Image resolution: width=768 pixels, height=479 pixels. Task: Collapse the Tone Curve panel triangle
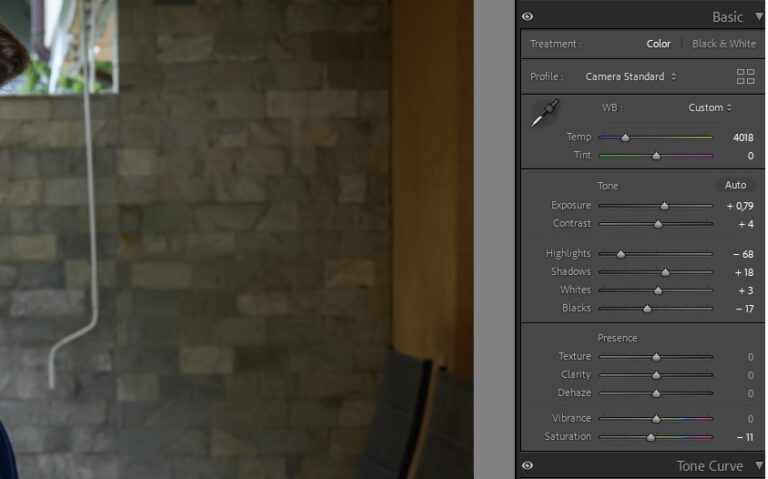759,465
